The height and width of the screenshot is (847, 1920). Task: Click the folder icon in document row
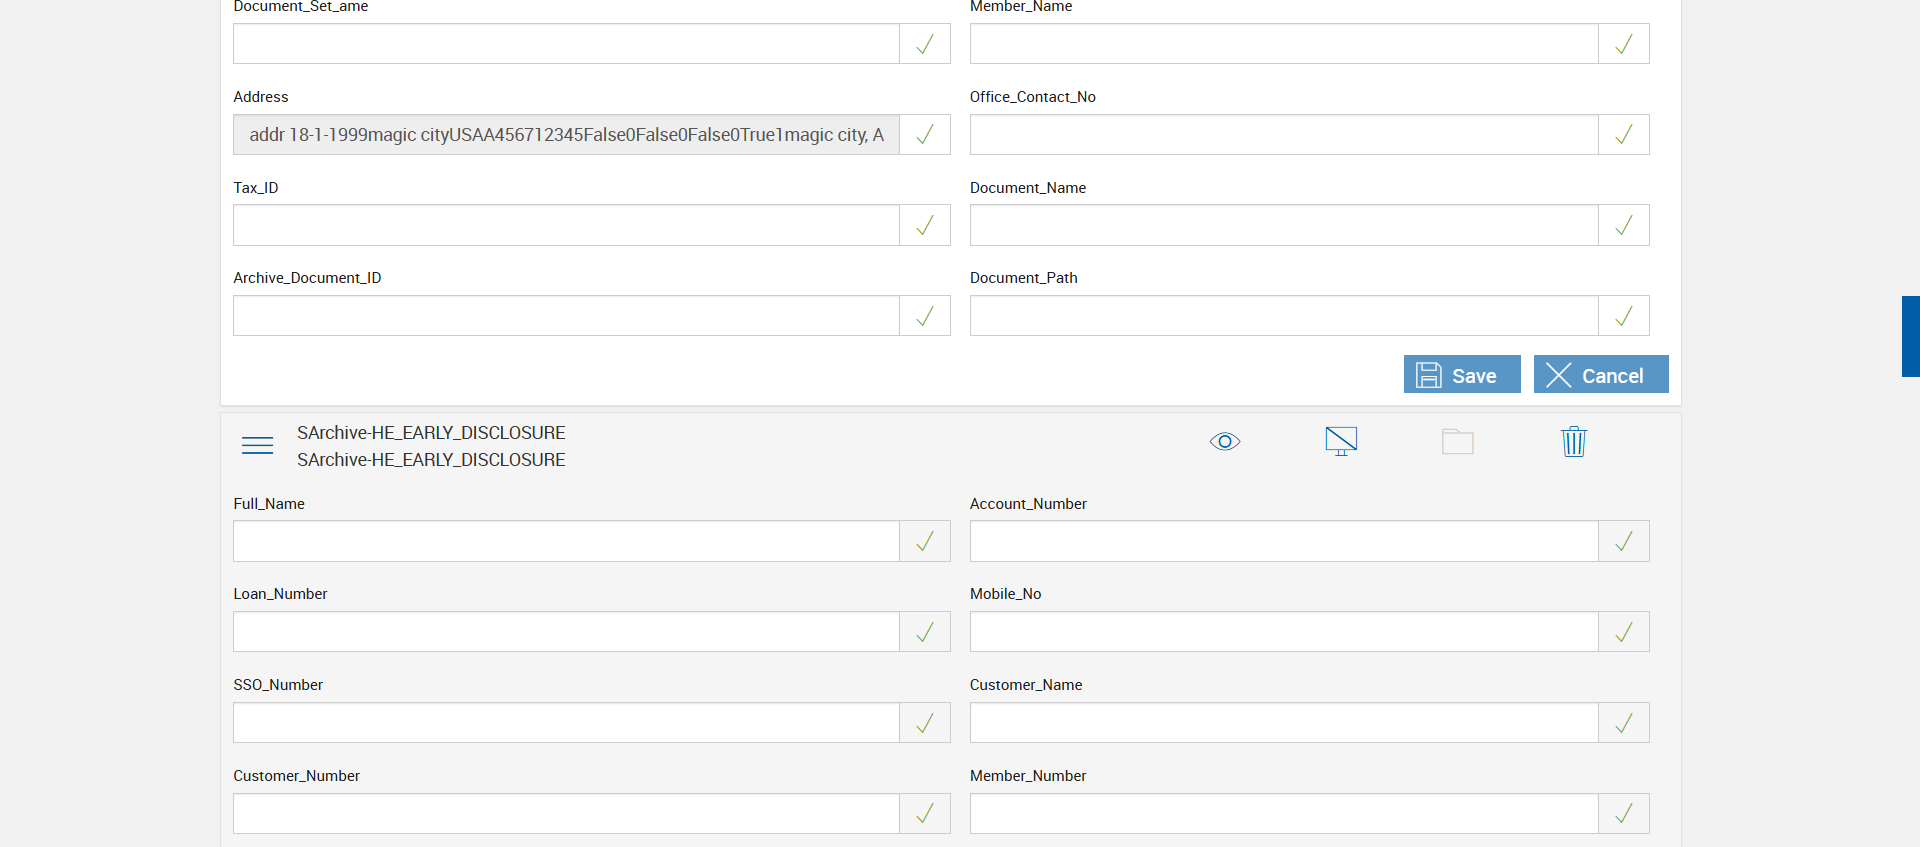[1457, 442]
